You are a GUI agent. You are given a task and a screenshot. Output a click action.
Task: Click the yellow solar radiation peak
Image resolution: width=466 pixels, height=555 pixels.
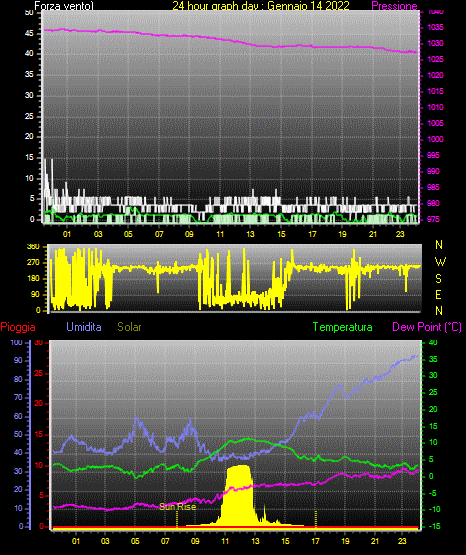tap(239, 496)
